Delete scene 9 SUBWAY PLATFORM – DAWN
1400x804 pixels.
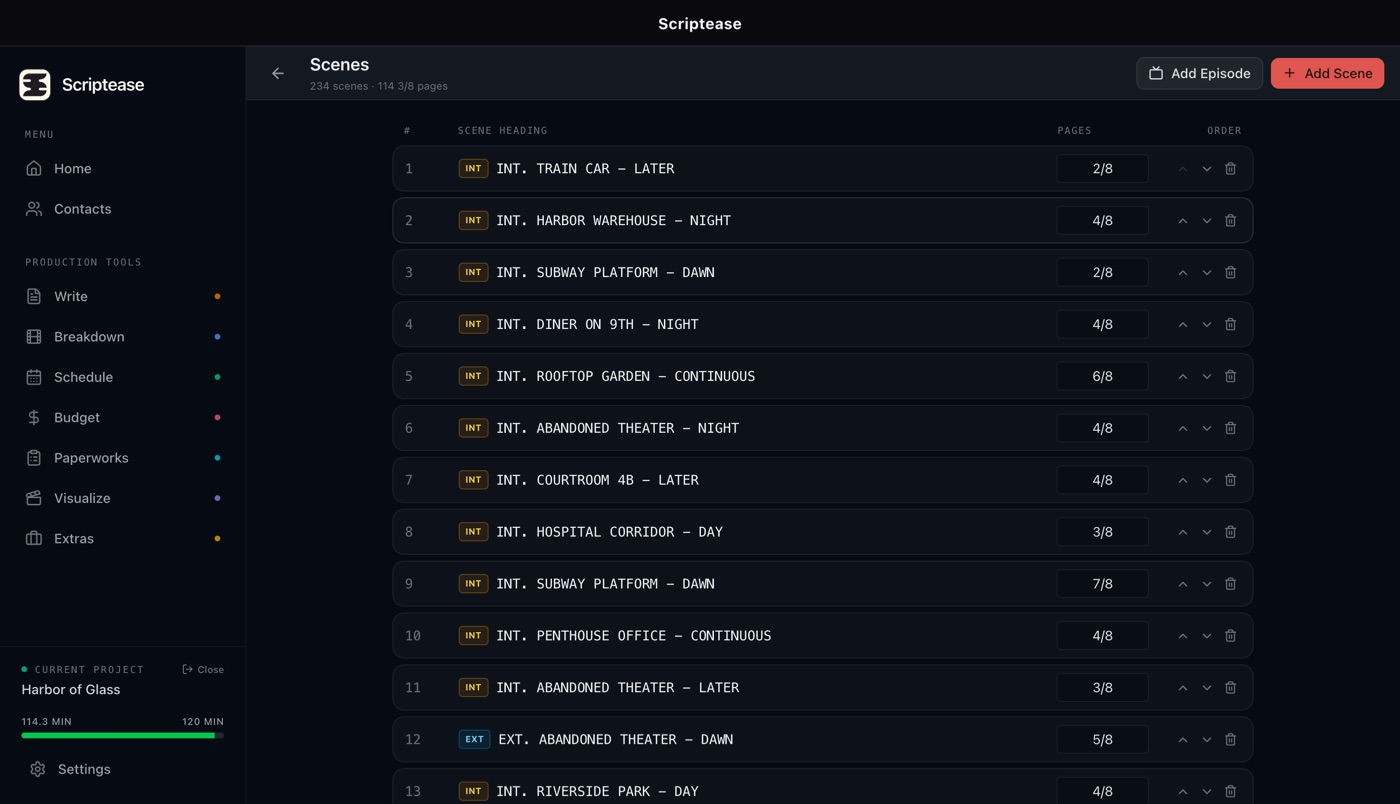click(x=1231, y=585)
